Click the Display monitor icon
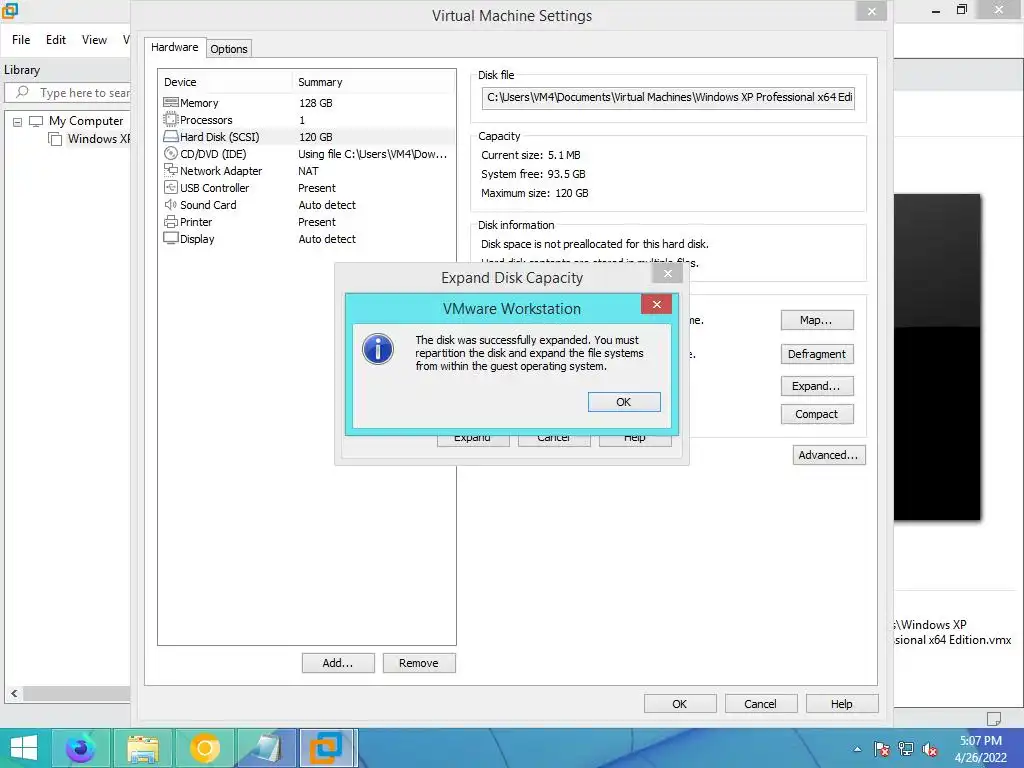 coord(170,238)
